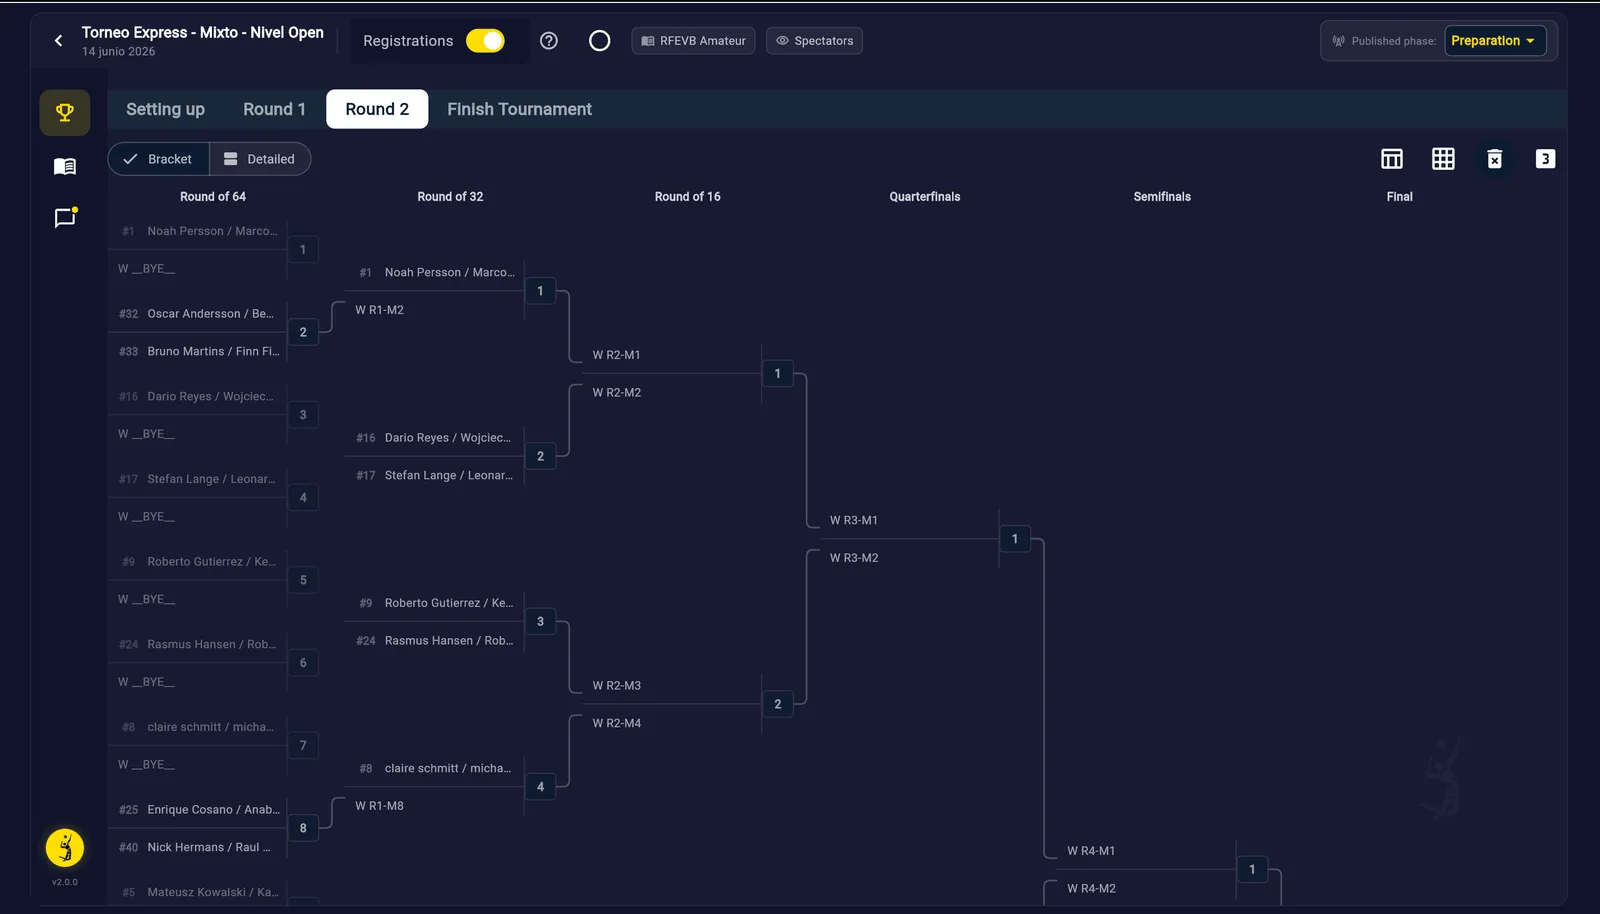1600x914 pixels.
Task: Select the Bracket view option
Action: 159,159
